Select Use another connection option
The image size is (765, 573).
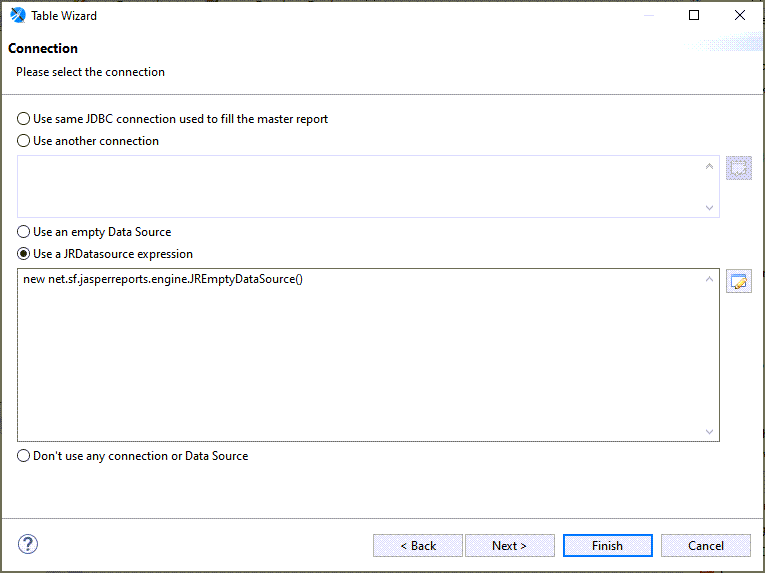24,141
